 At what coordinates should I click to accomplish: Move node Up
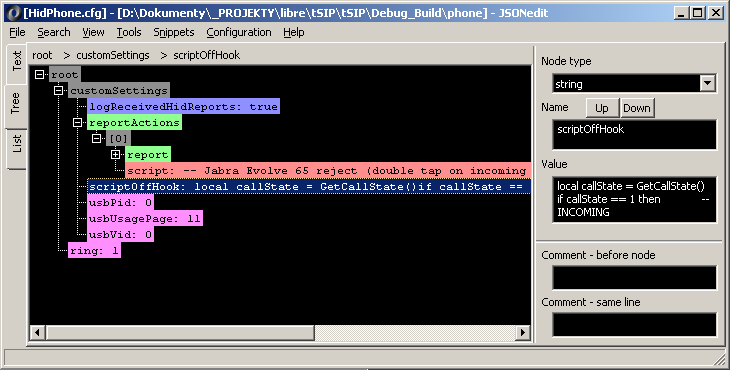click(602, 108)
